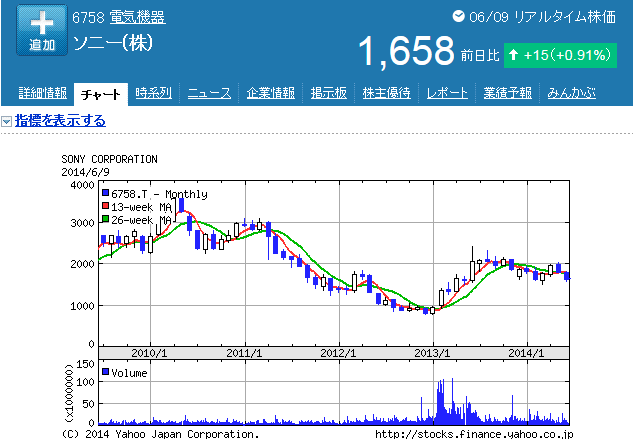Click the 2000 price axis value
Viewport: 633px width, 439px height.
point(82,264)
